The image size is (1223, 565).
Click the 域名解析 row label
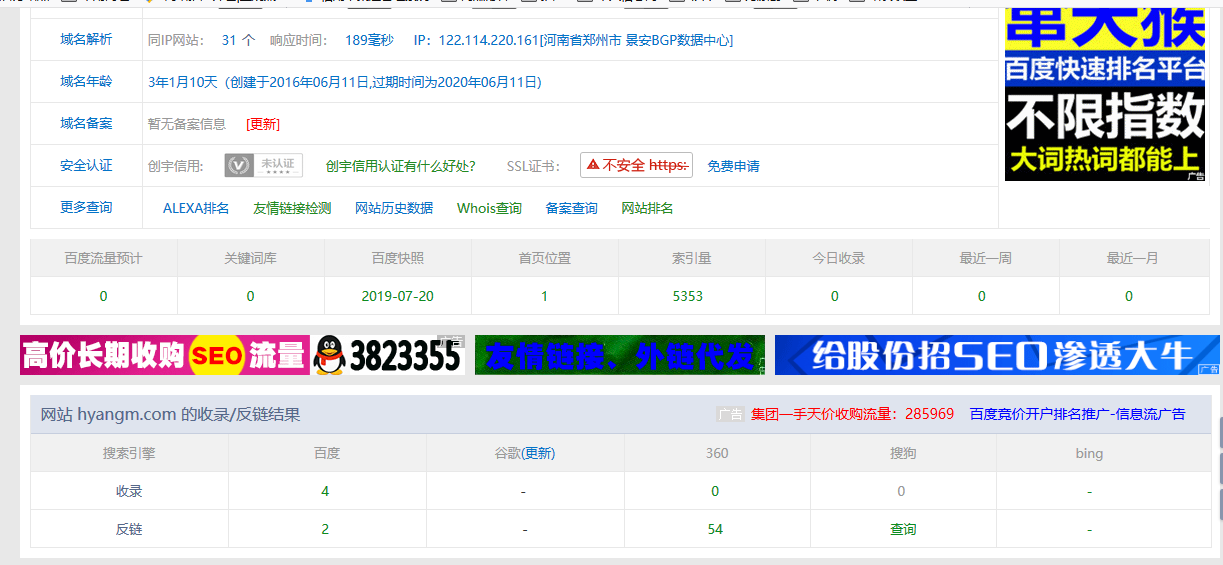pyautogui.click(x=86, y=39)
